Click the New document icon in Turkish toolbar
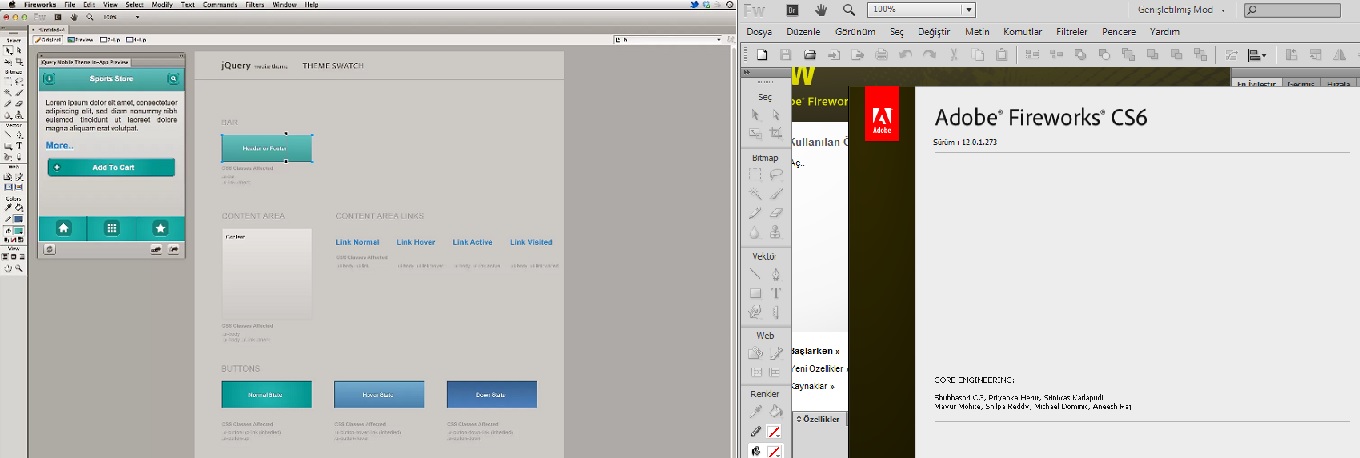The height and width of the screenshot is (458, 1360). pos(760,54)
